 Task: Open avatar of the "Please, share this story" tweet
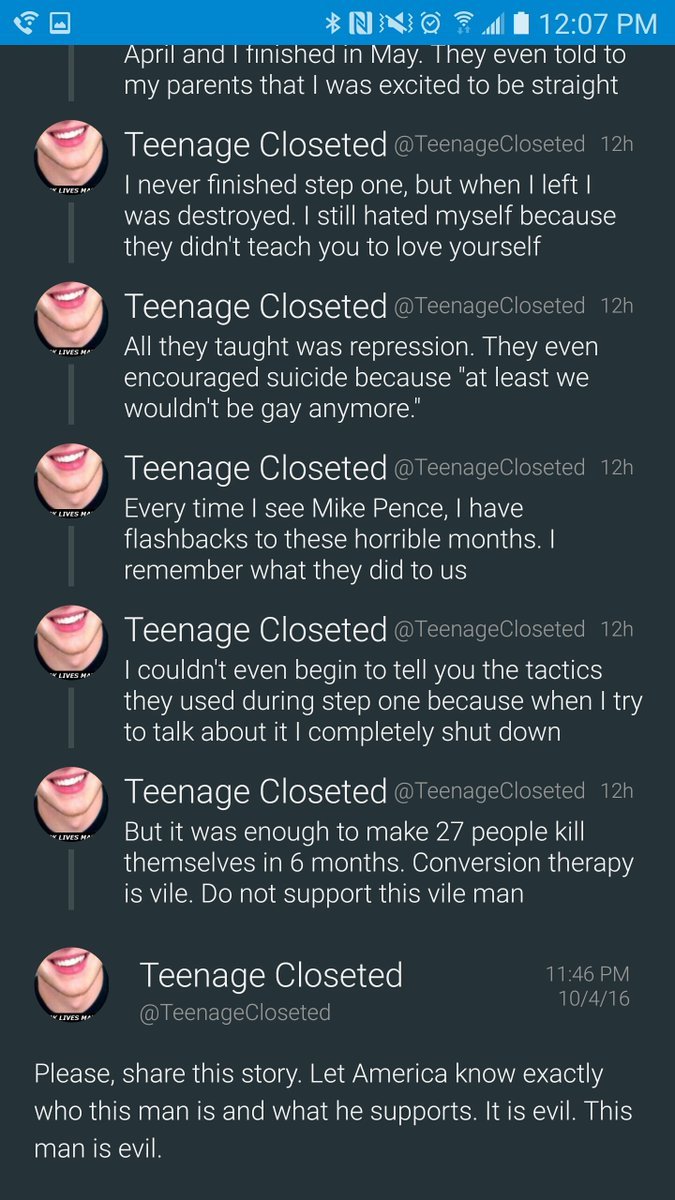point(71,985)
